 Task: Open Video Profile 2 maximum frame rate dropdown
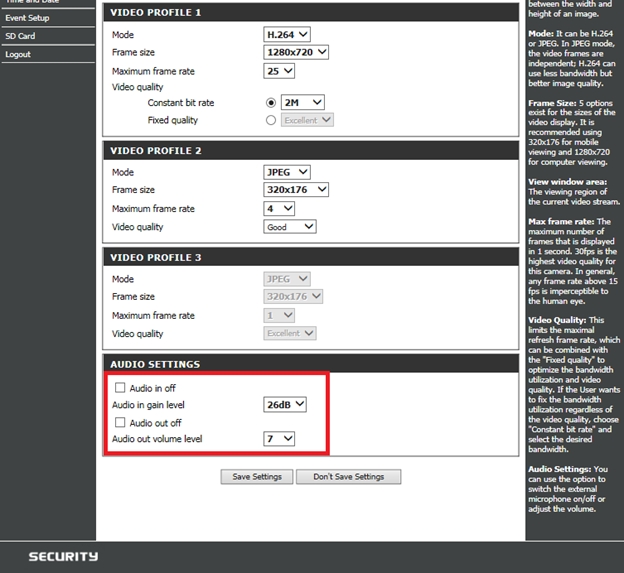(x=280, y=208)
